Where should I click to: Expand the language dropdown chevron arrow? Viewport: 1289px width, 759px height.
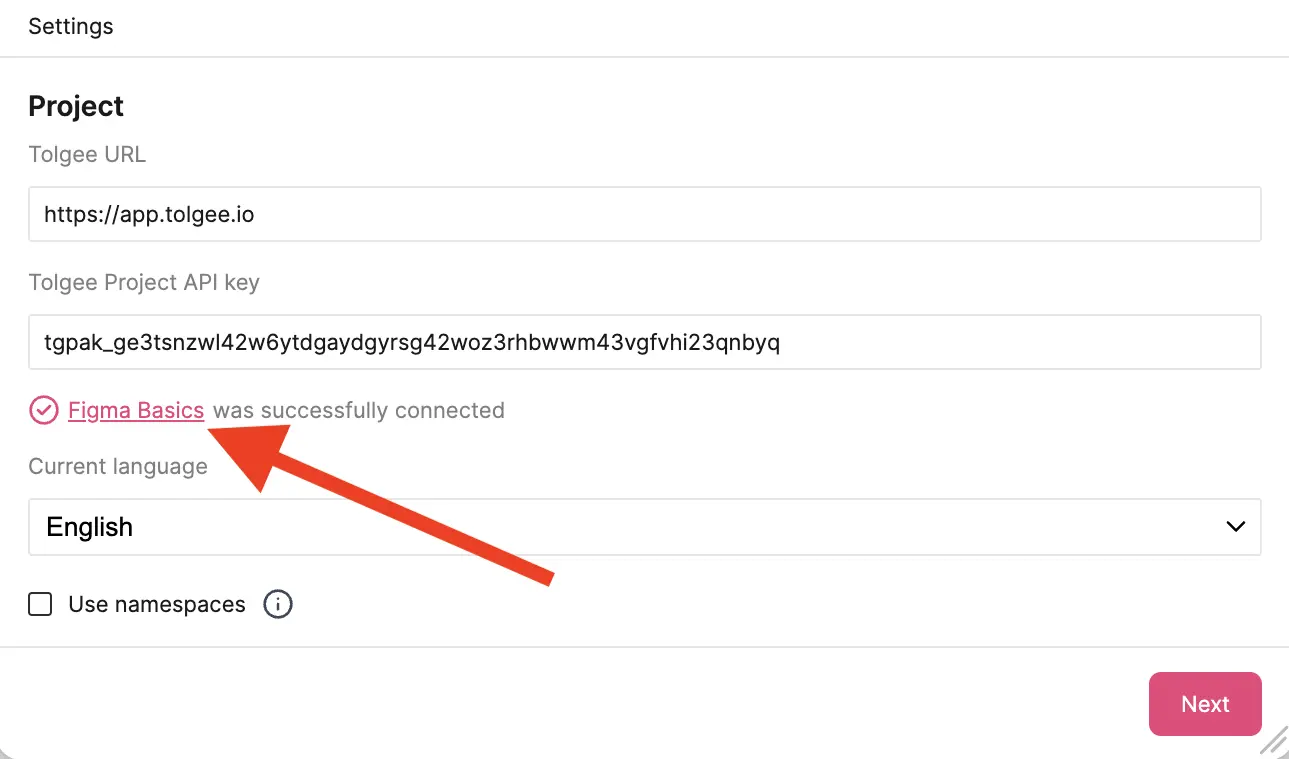(x=1236, y=526)
